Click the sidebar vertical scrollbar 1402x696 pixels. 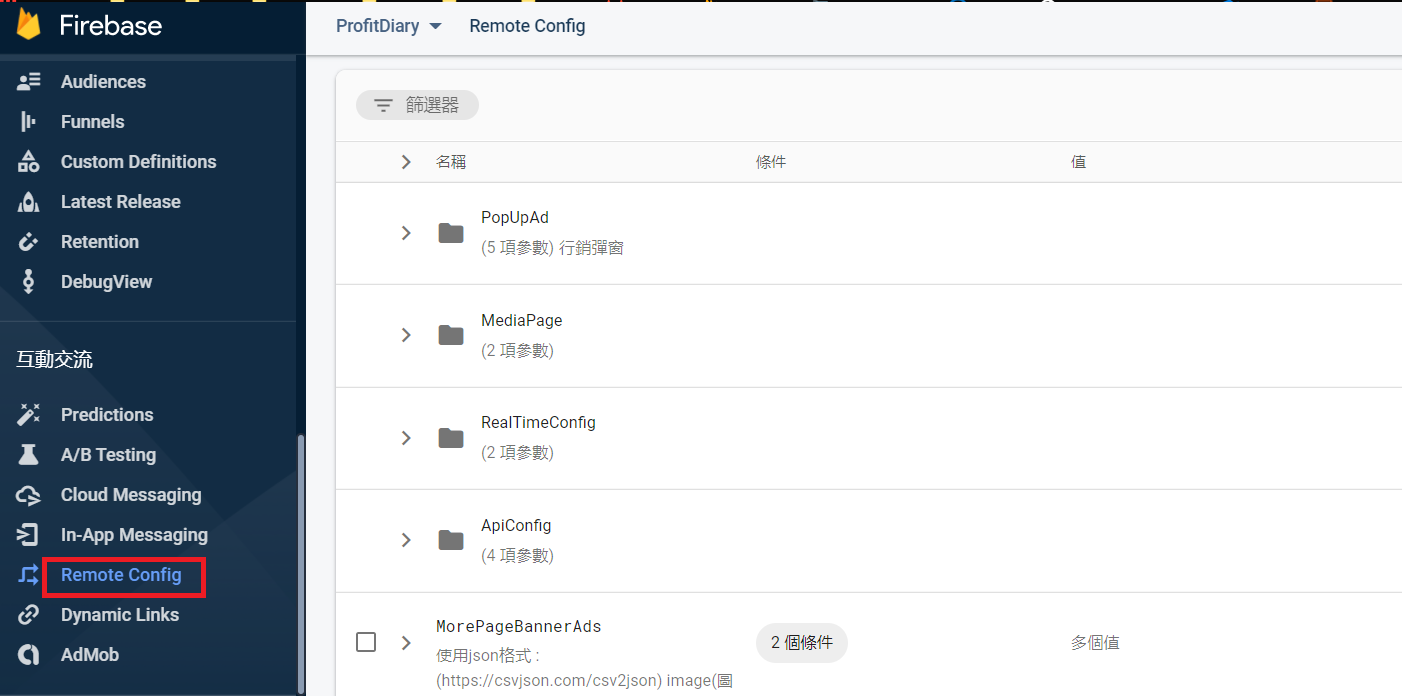coord(301,560)
